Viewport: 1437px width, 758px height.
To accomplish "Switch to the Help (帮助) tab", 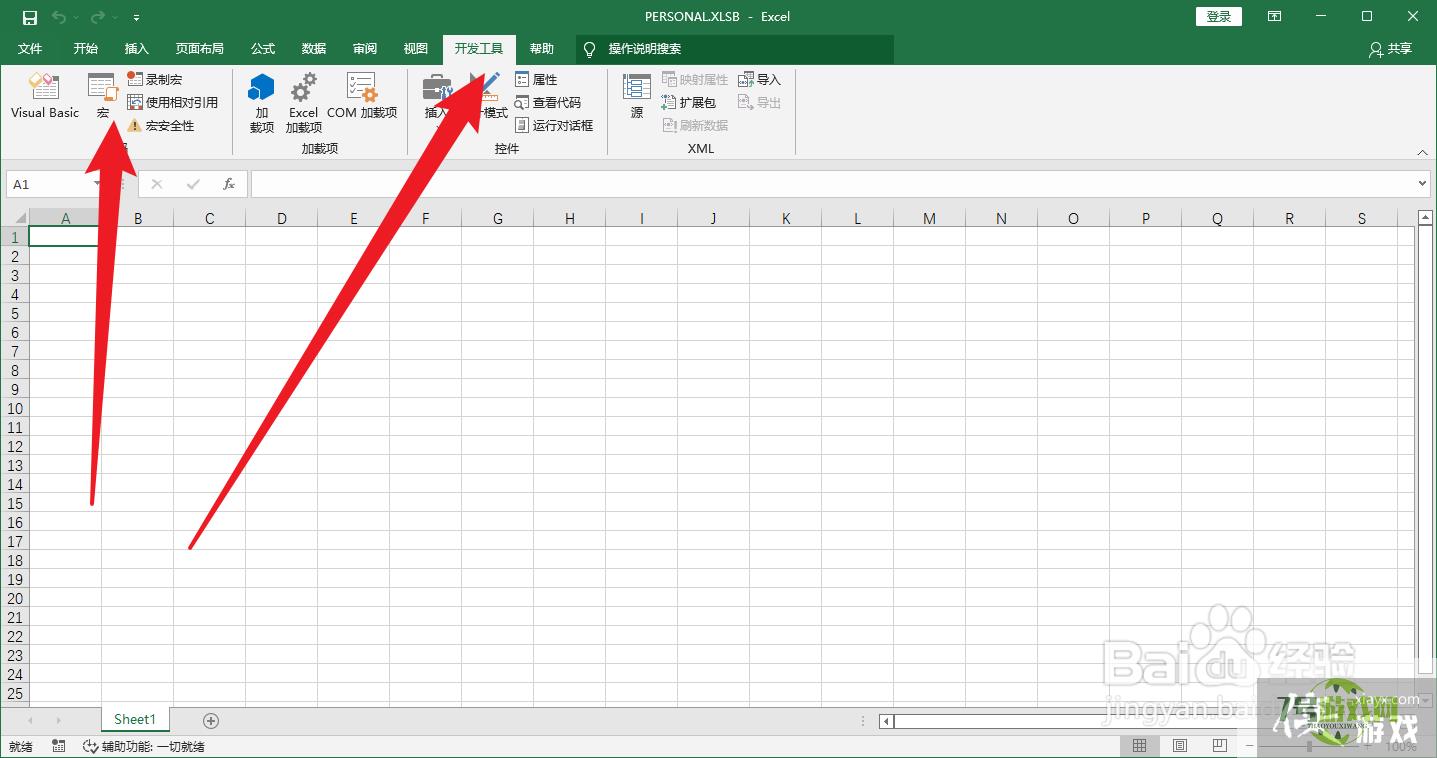I will pyautogui.click(x=542, y=48).
